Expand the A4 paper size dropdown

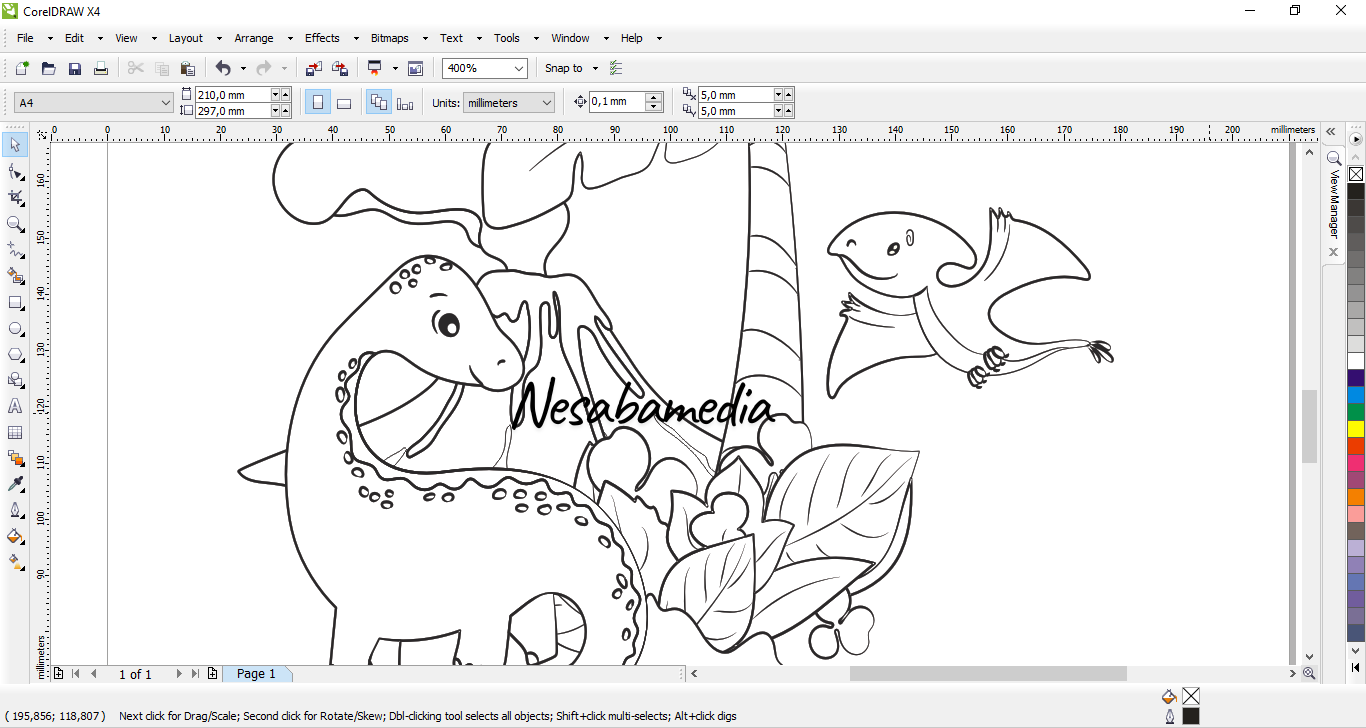coord(165,102)
